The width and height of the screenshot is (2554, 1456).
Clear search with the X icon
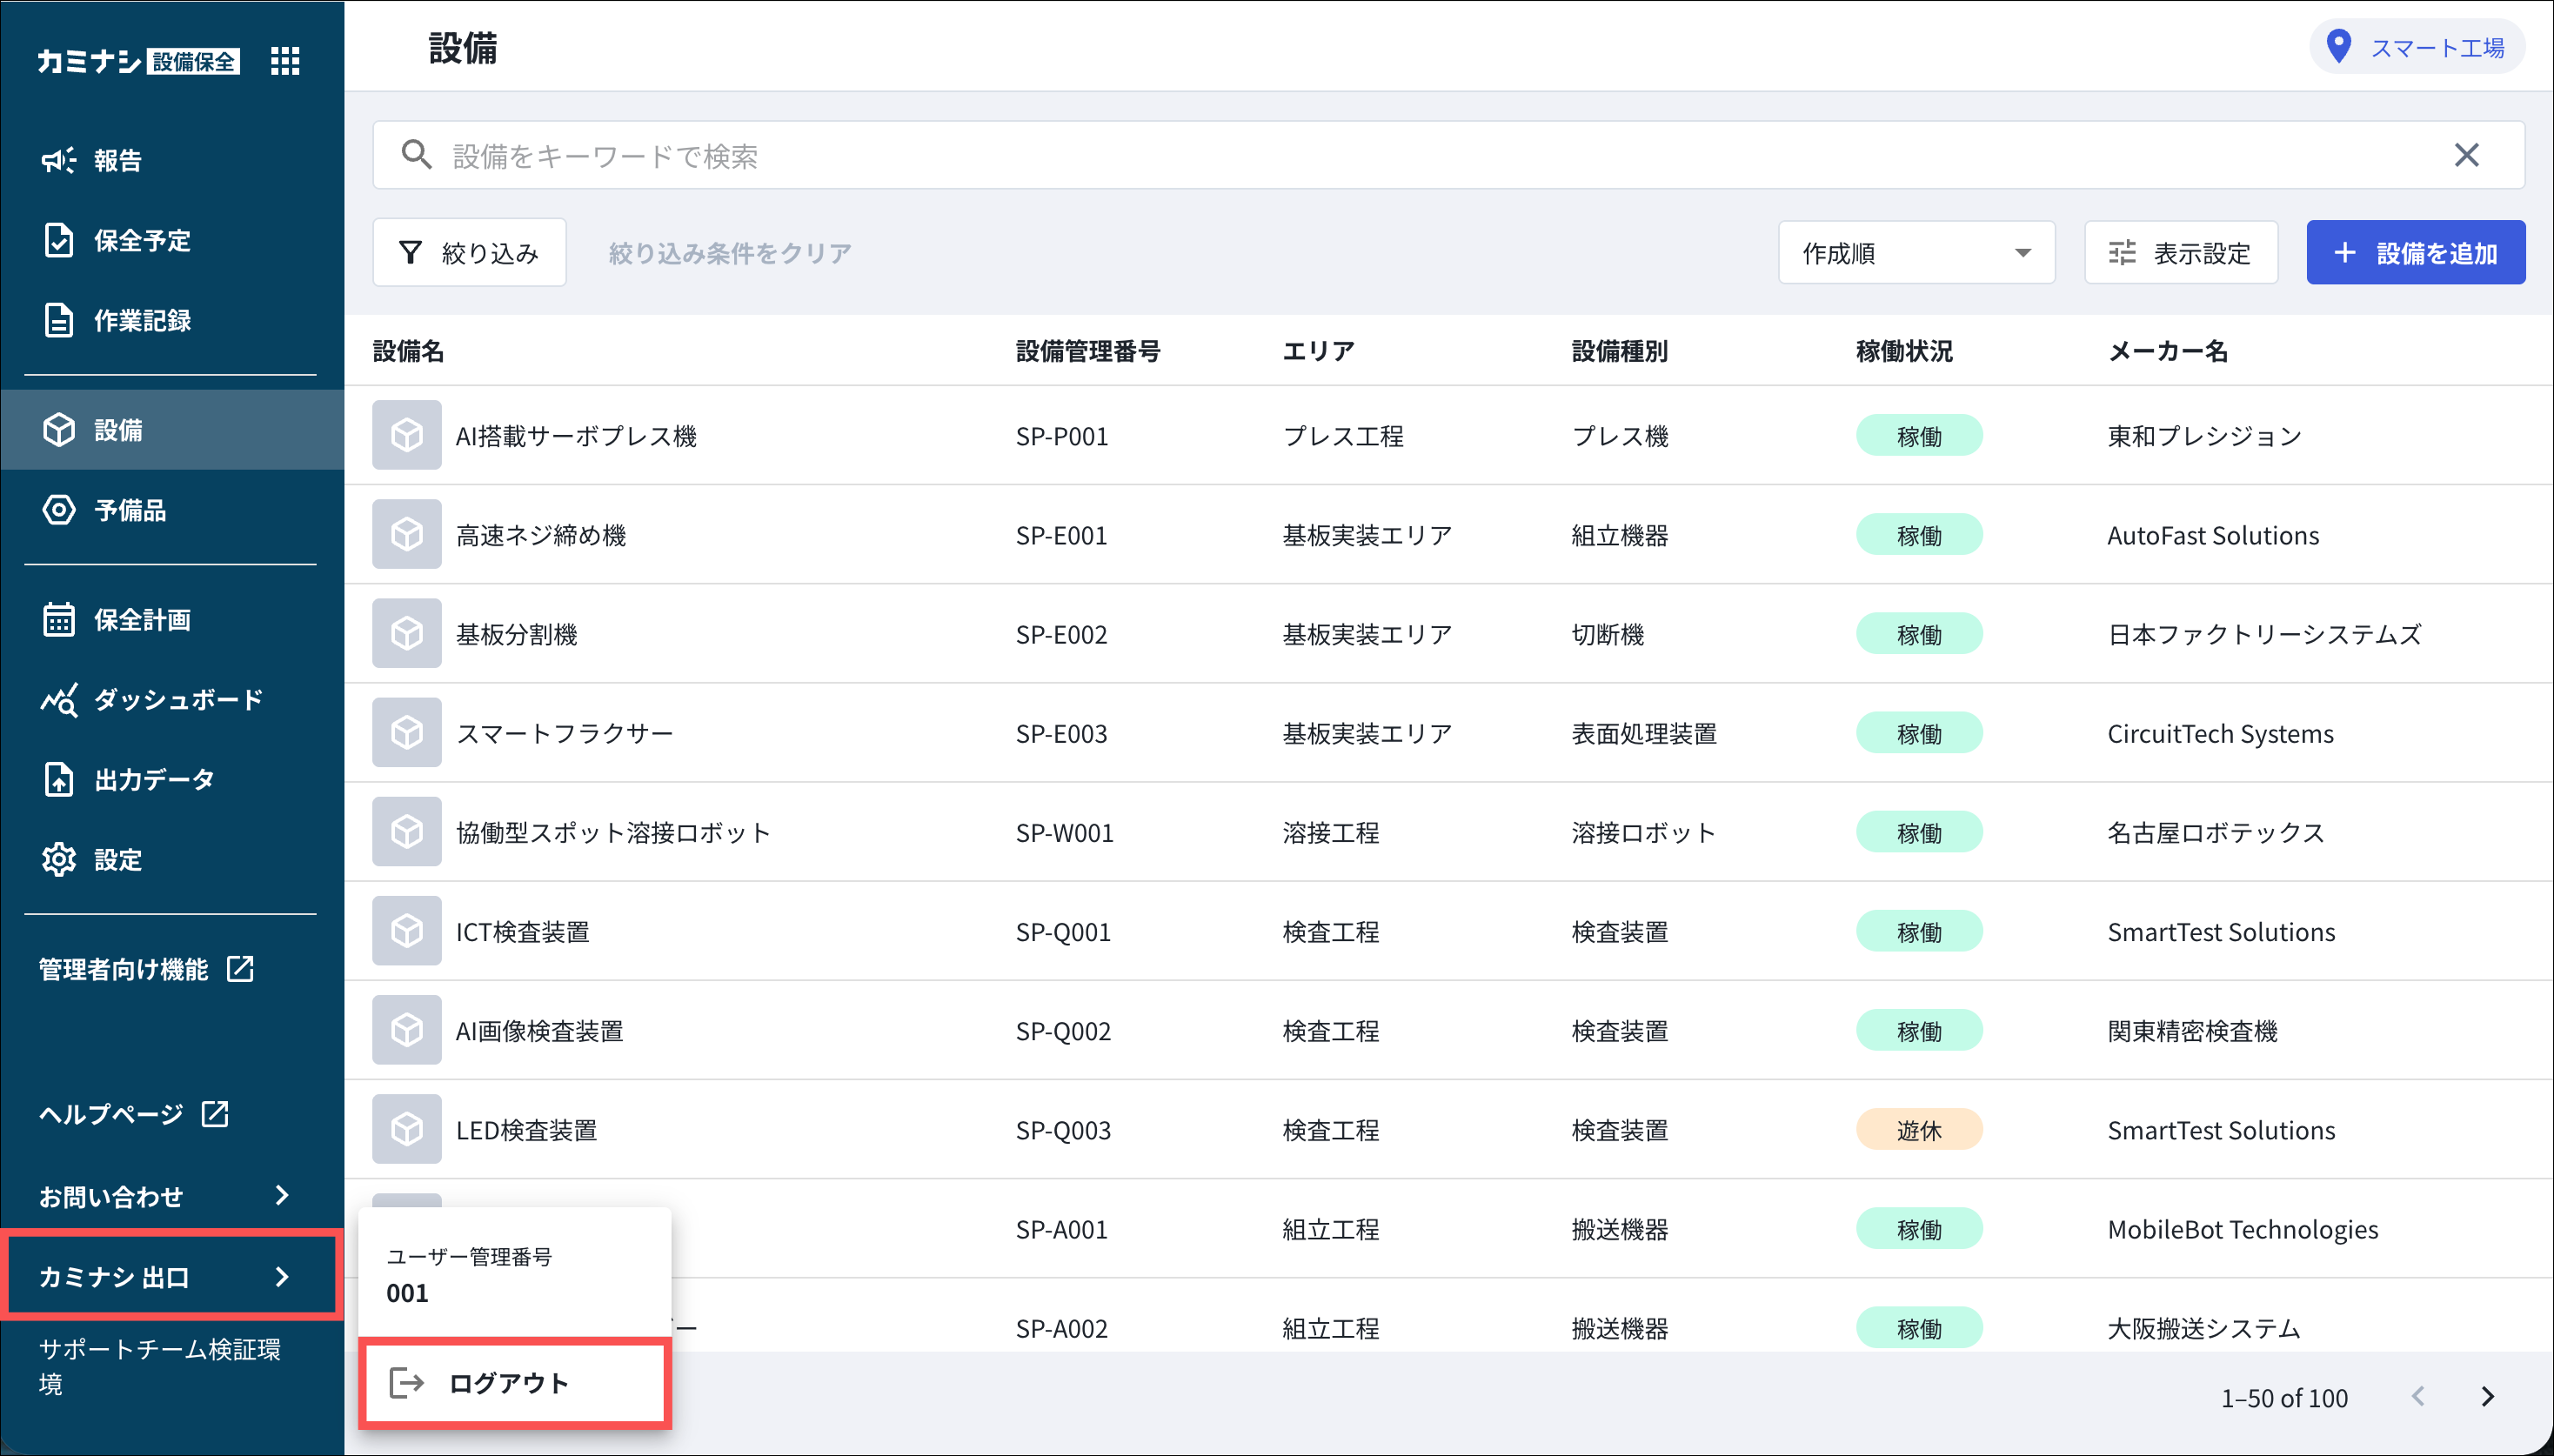(x=2466, y=155)
